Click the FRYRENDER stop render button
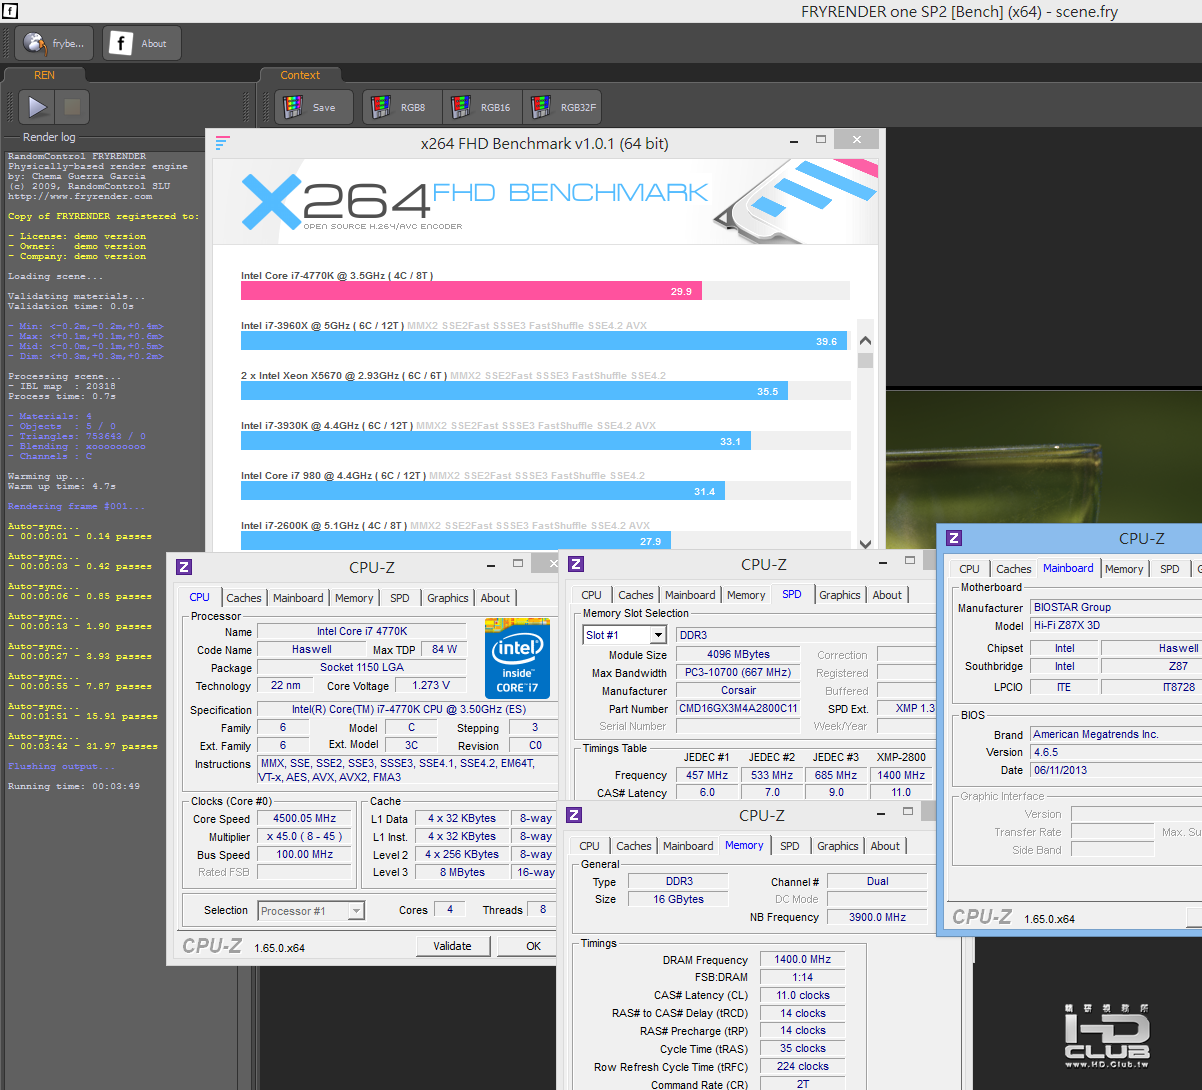The width and height of the screenshot is (1202, 1090). point(72,107)
